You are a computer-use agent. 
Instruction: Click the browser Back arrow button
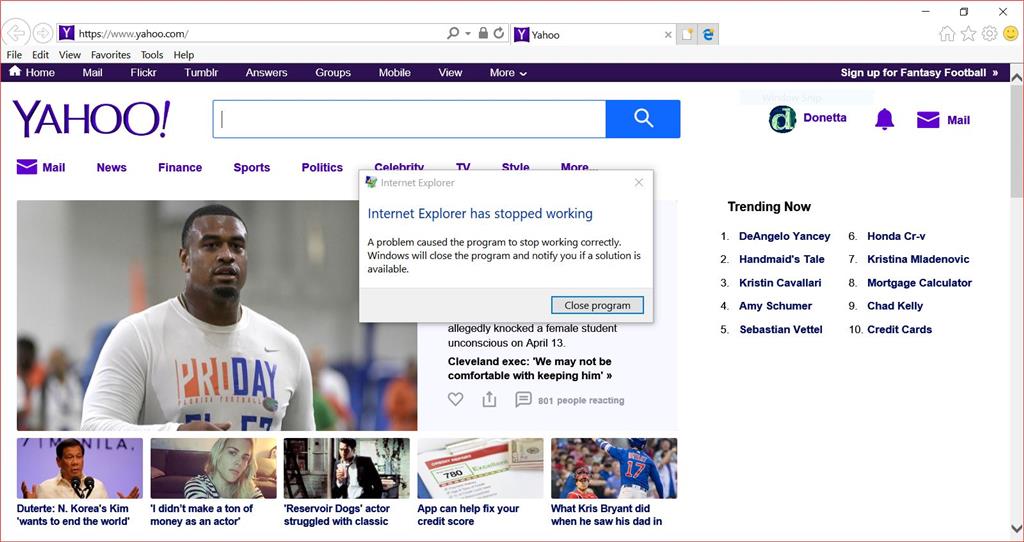(x=16, y=33)
